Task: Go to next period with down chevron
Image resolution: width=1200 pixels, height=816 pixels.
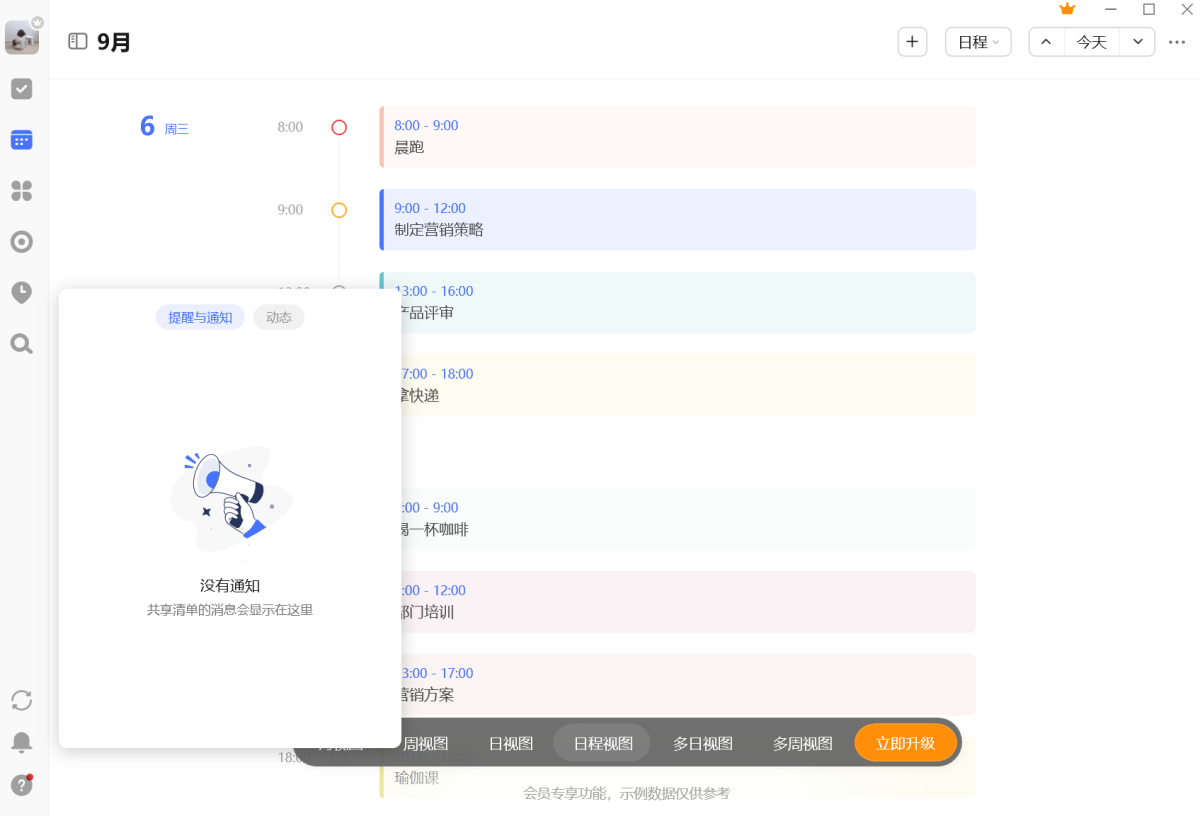Action: tap(1138, 42)
